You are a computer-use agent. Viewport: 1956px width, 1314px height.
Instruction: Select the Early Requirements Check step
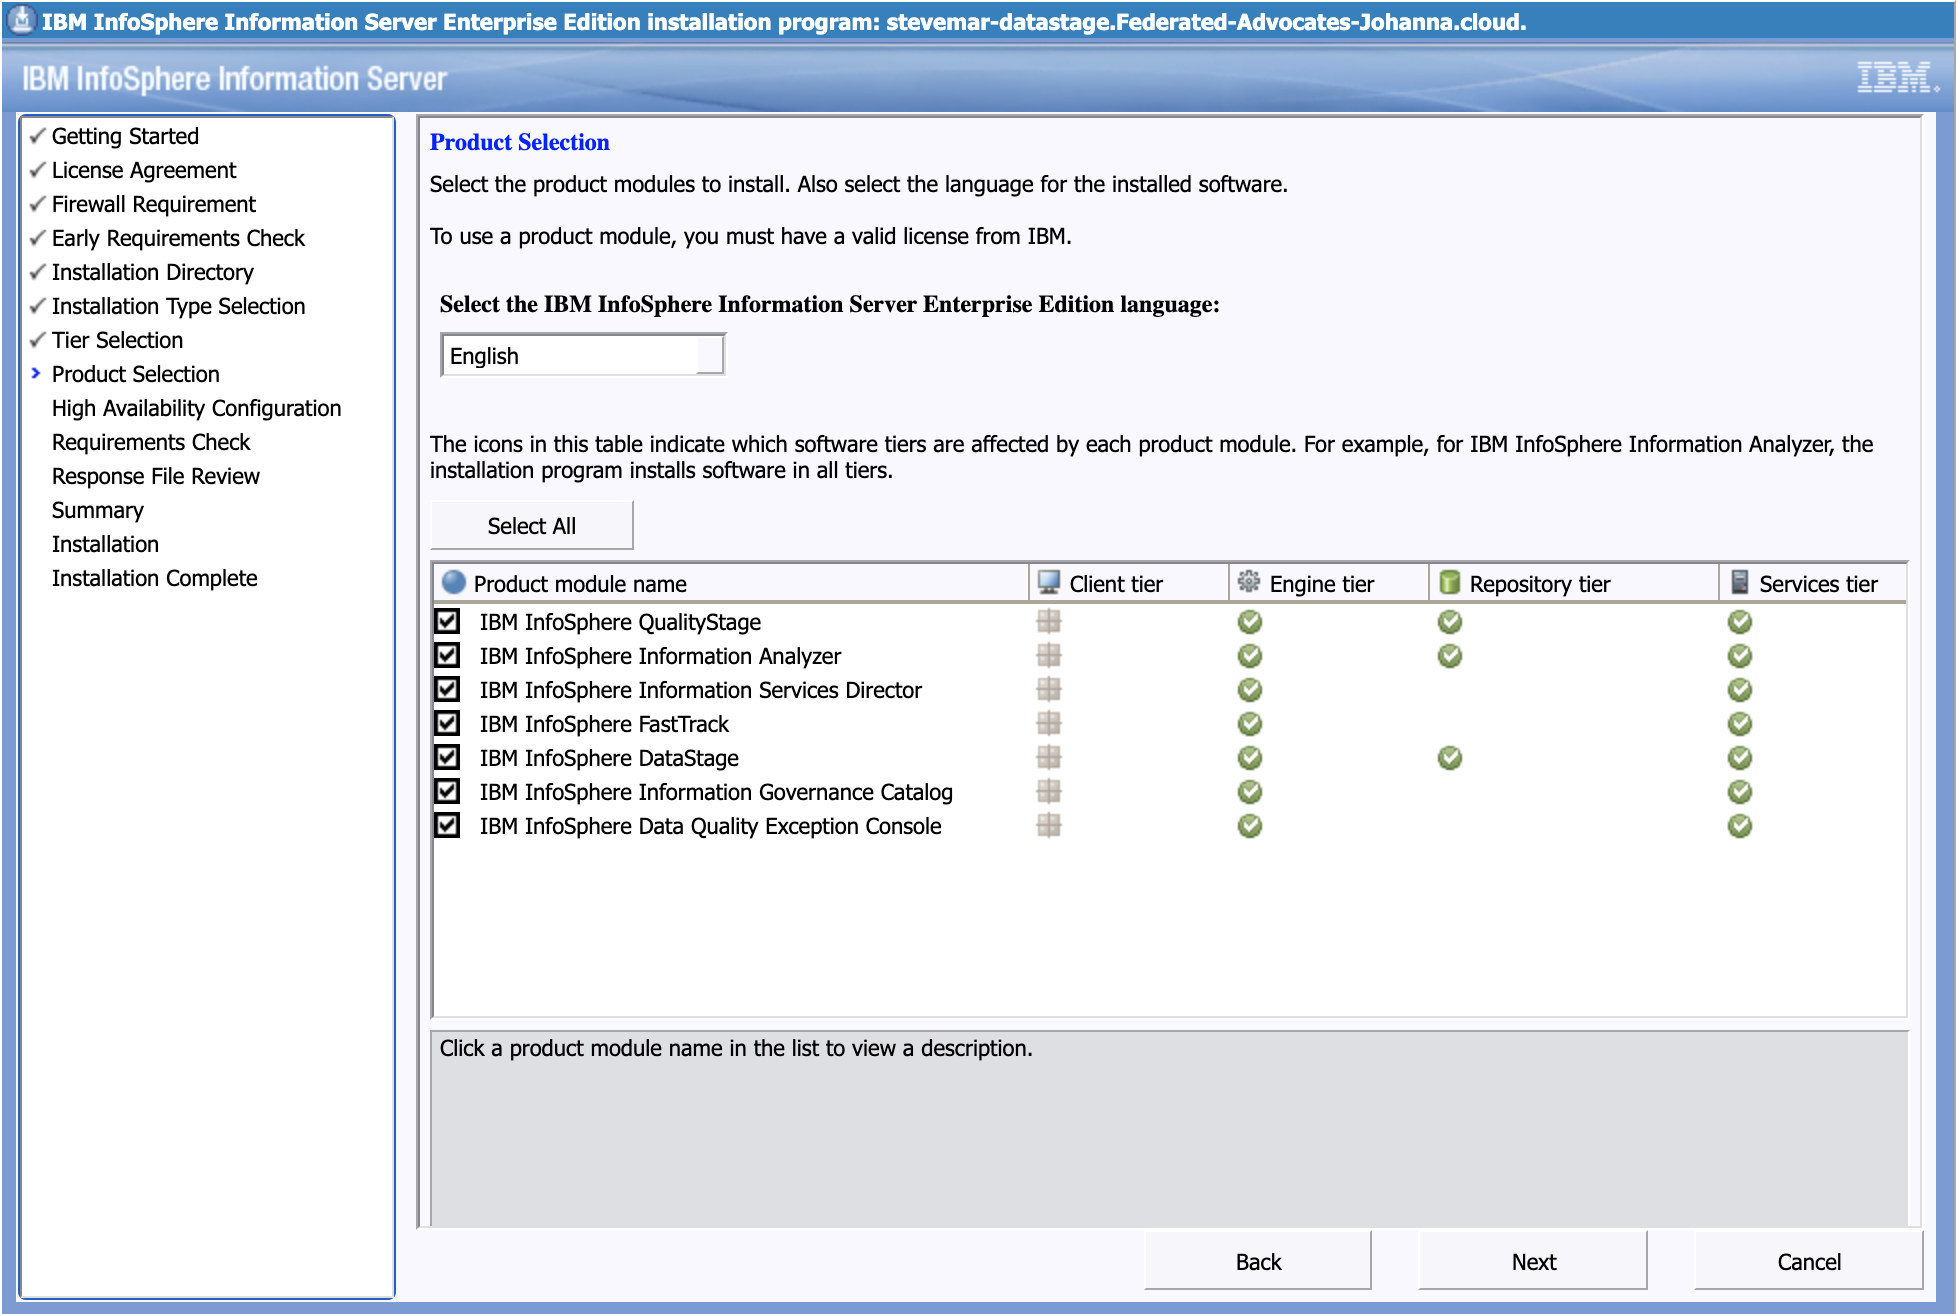click(178, 238)
